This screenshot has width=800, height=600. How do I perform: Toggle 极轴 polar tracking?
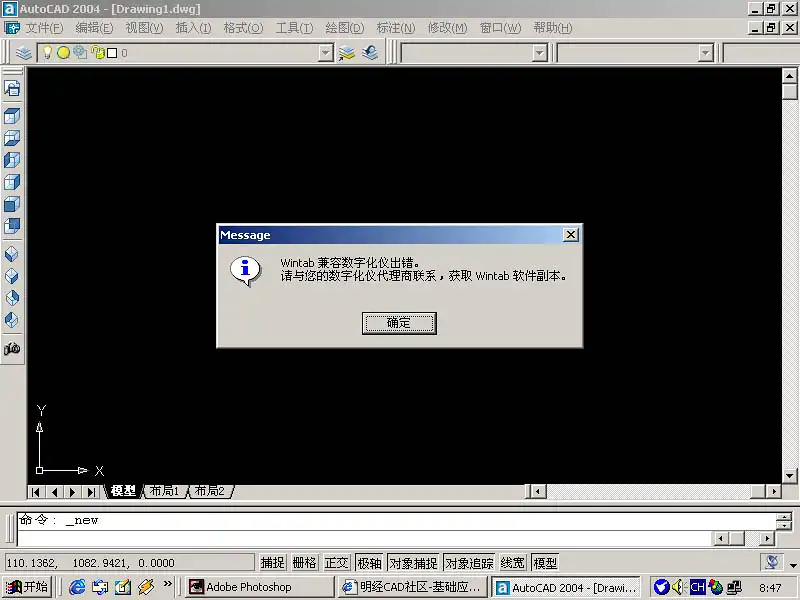pos(369,563)
